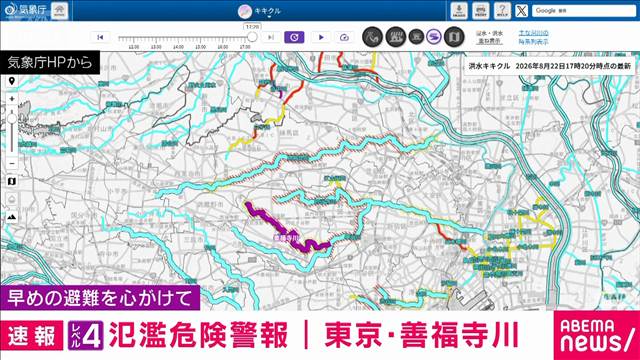
Task: Select the inundation hazard layer icon
Action: tap(396, 37)
